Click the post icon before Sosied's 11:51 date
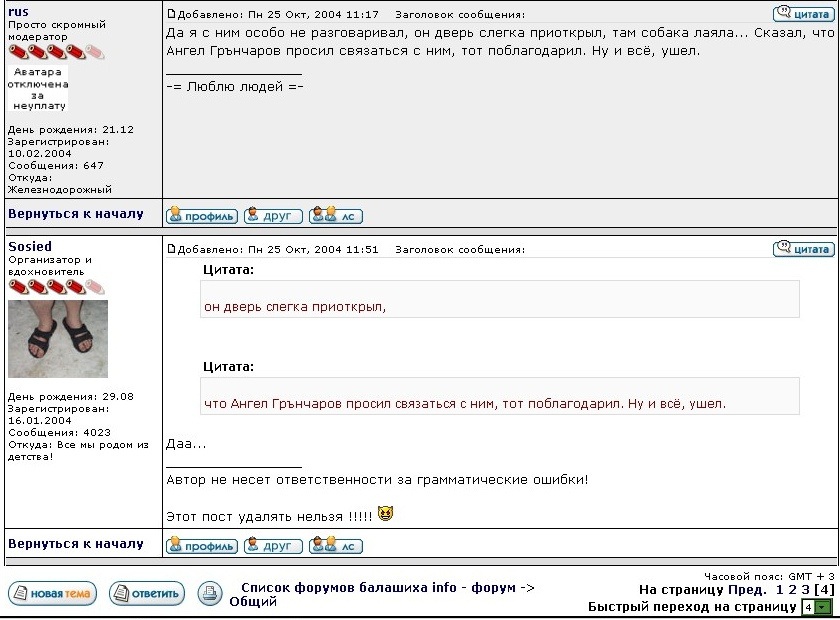Screen dimensions: 840x620 point(171,249)
